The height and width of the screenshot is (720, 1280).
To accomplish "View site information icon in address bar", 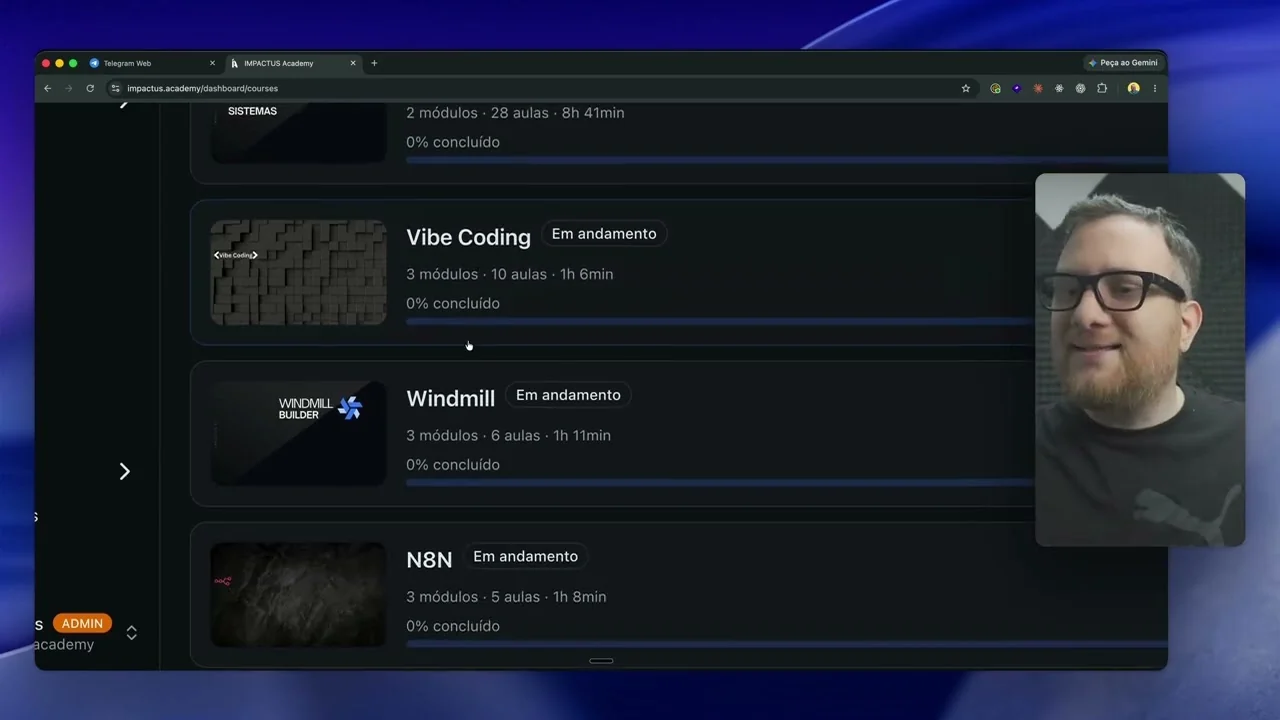I will tap(115, 88).
